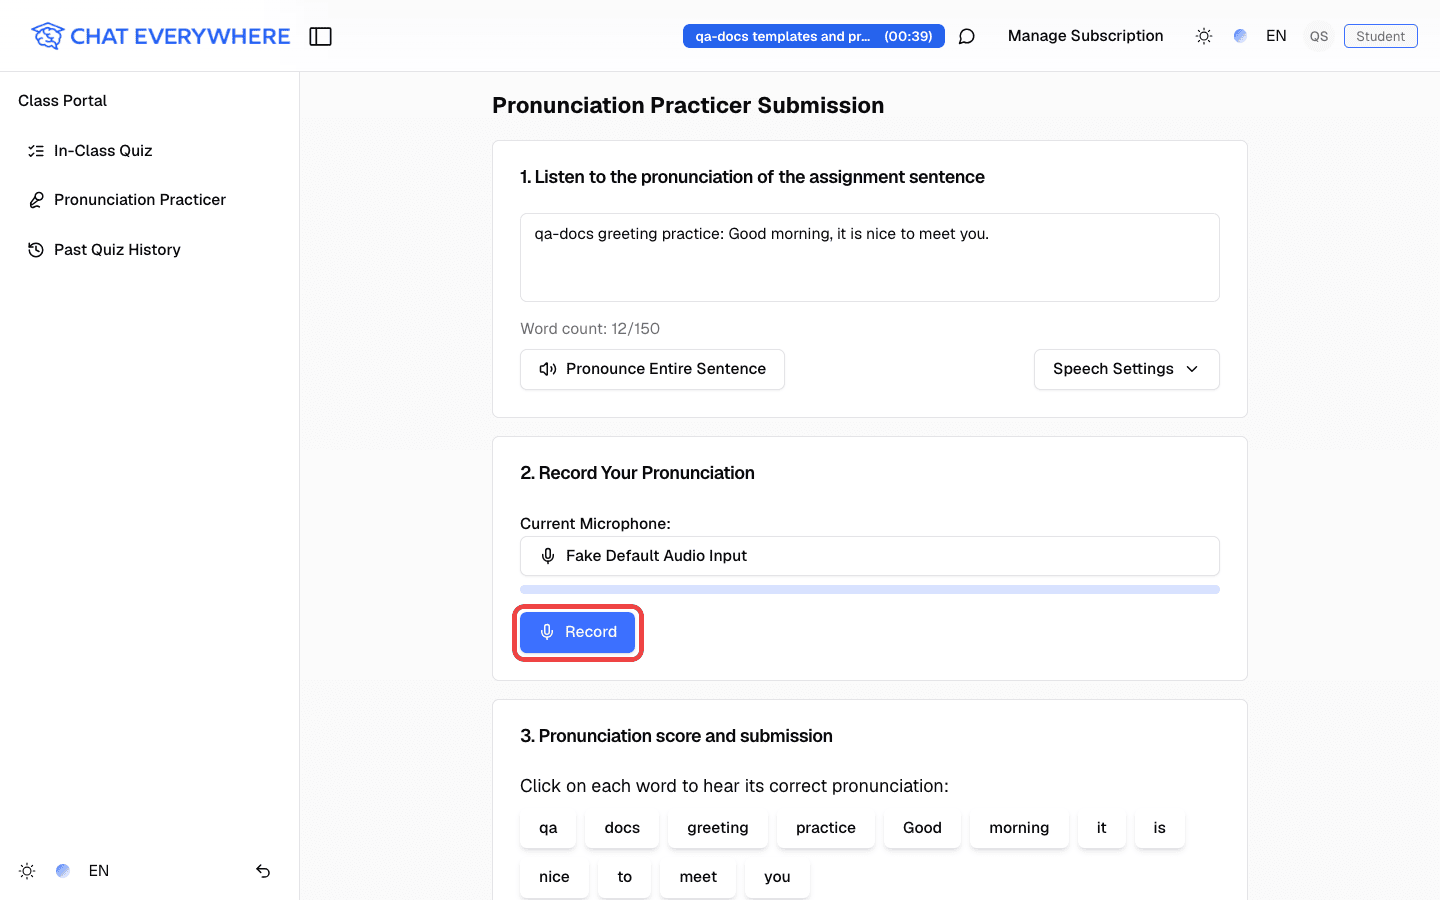The height and width of the screenshot is (900, 1440).
Task: Expand the Speech Settings dropdown
Action: click(1126, 369)
